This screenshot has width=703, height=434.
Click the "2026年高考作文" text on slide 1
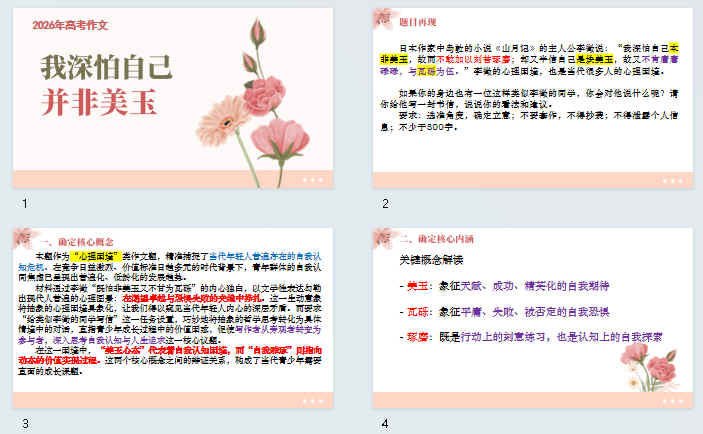click(71, 25)
